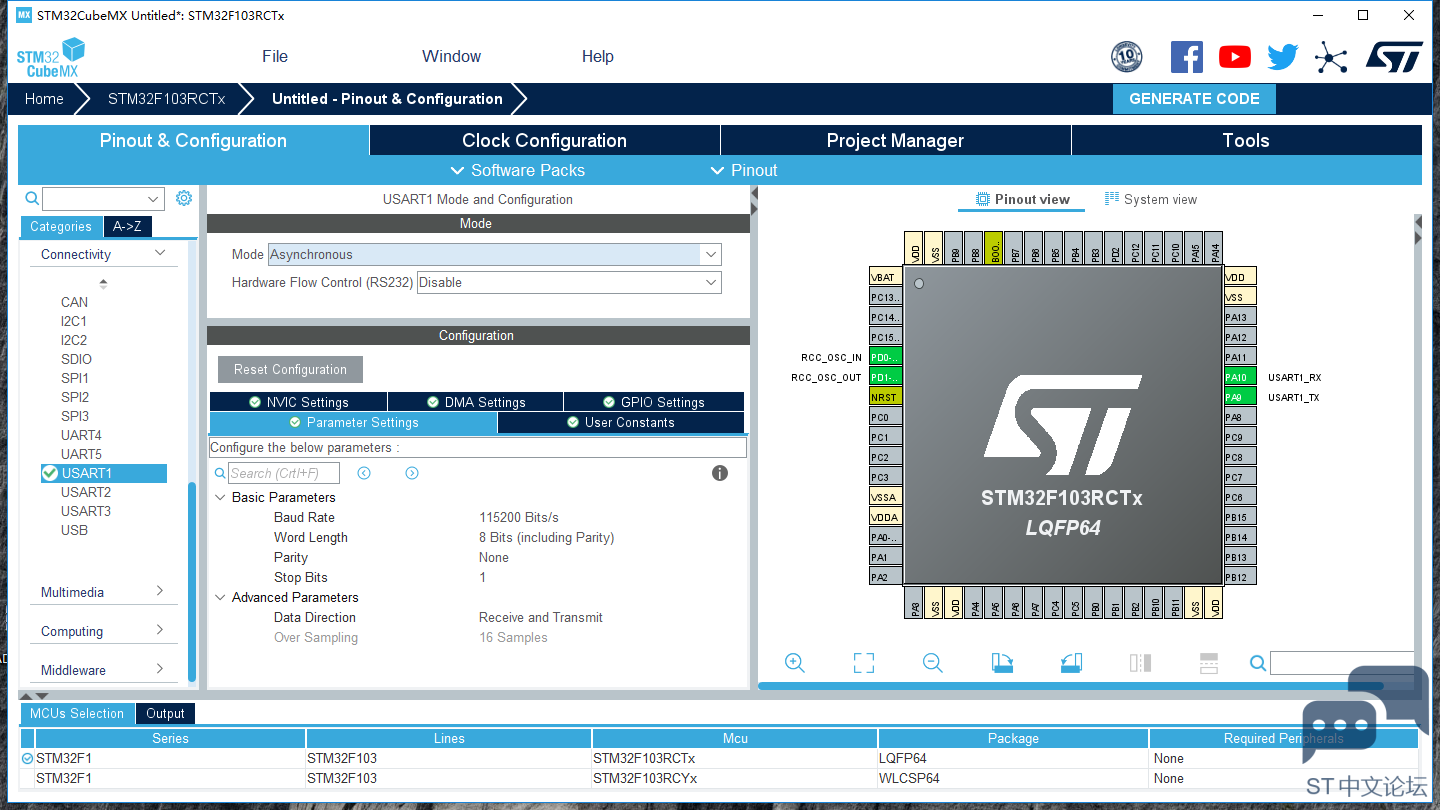Expand the Middleware category
Viewport: 1440px width, 810px height.
[104, 670]
